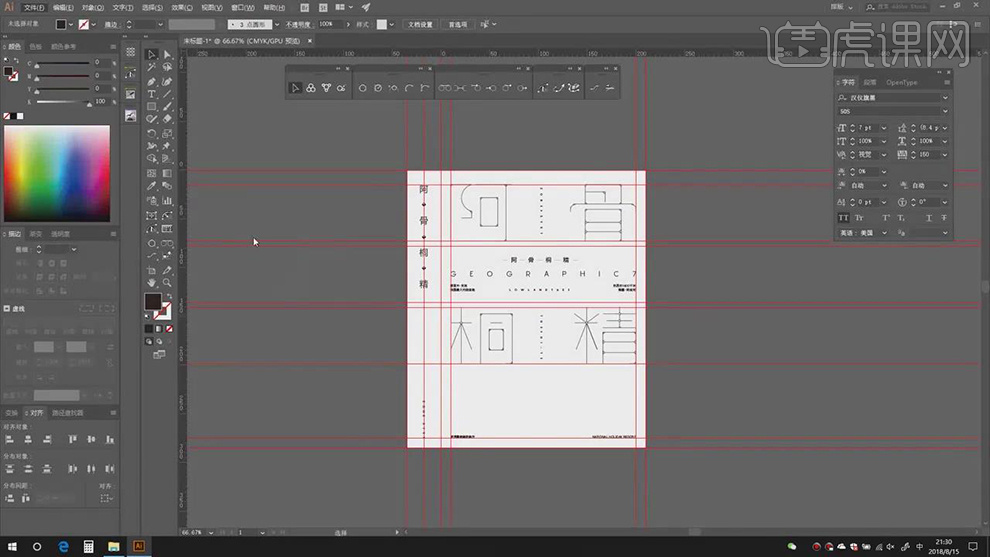Screen dimensions: 990x557
Task: Open the font family dropdown 汉仪旗黑
Action: pos(945,98)
